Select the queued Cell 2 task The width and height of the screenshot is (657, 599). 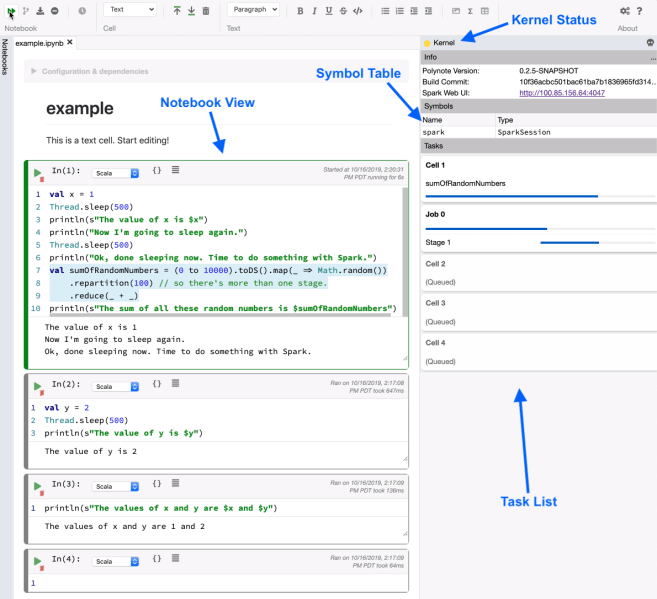tap(539, 273)
